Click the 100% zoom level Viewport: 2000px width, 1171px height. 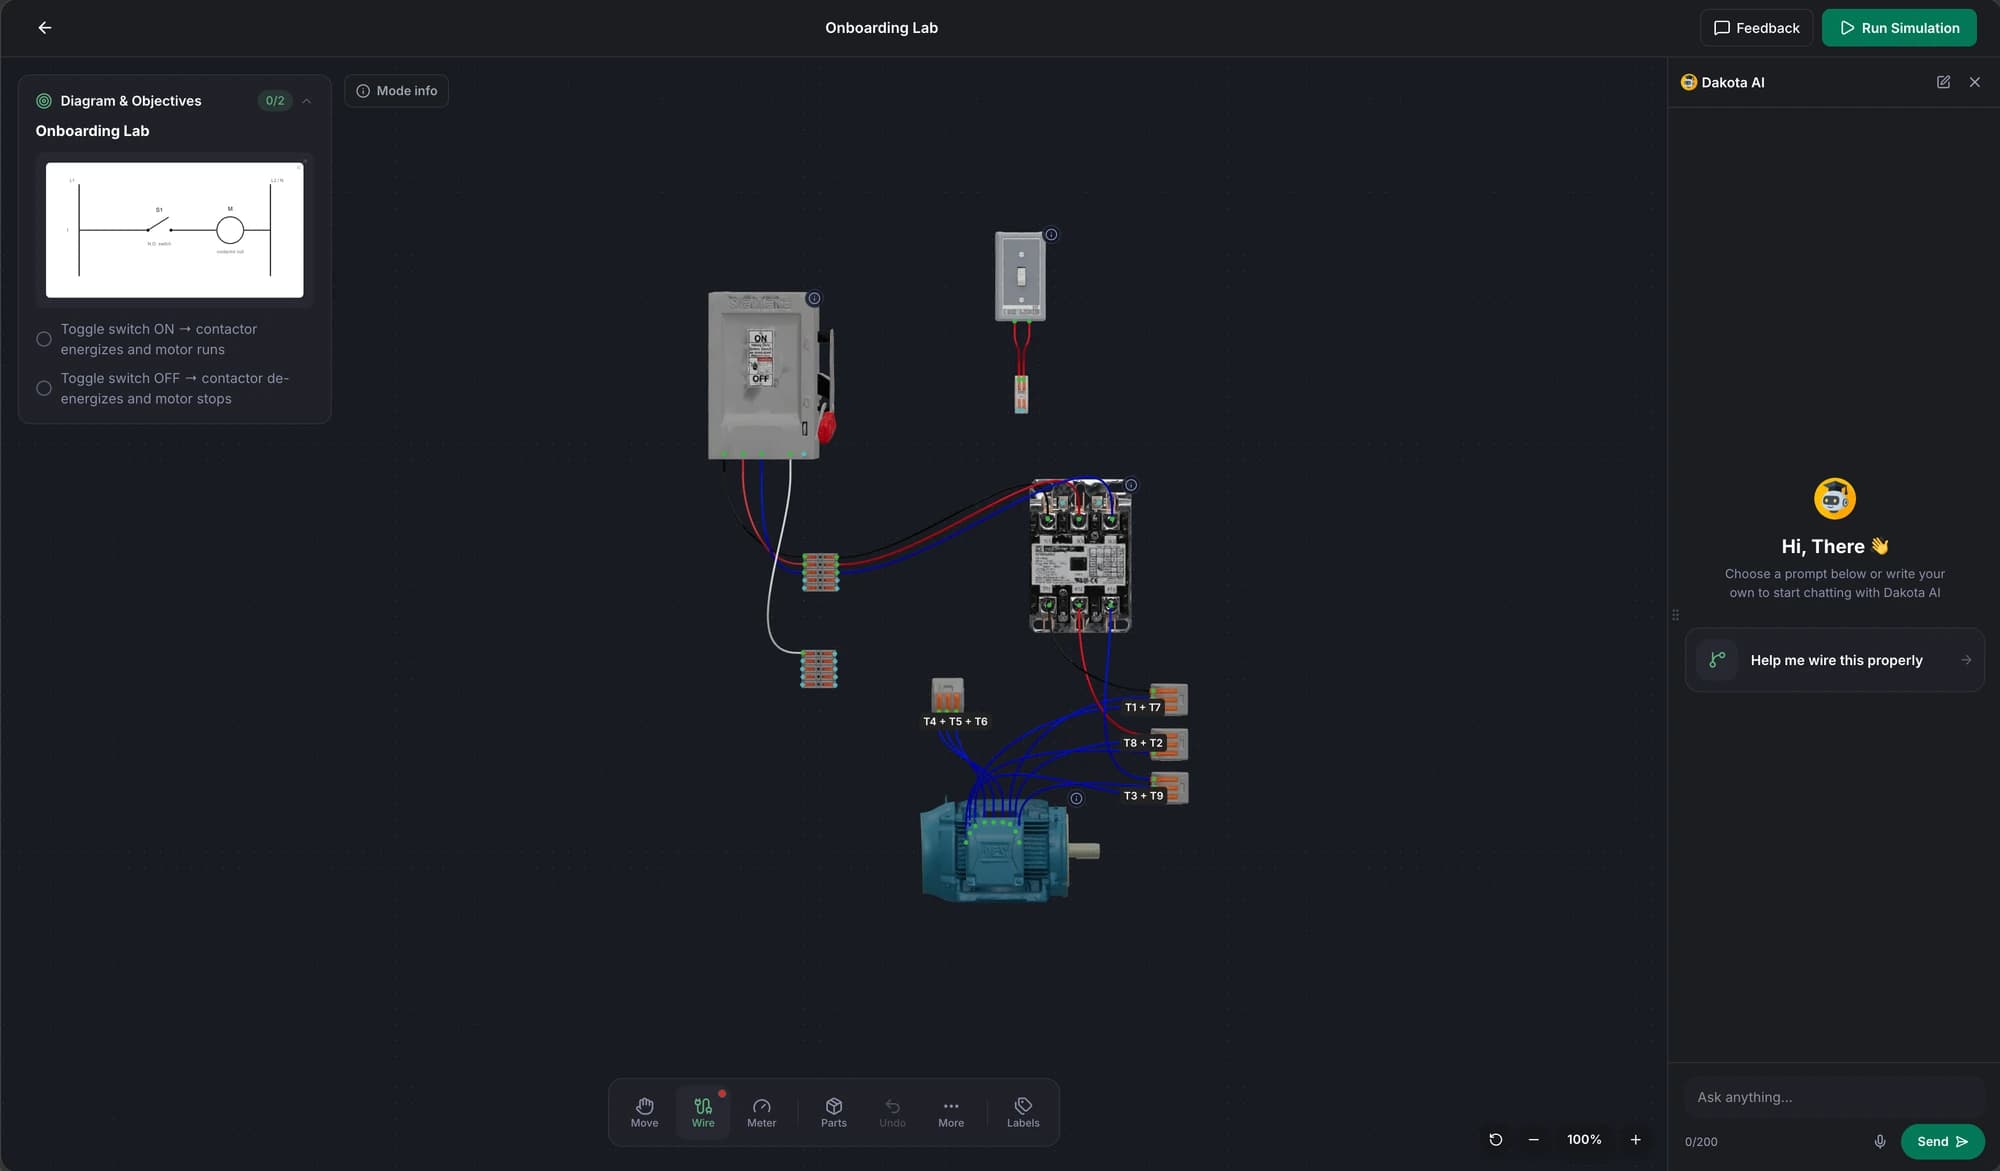point(1584,1140)
